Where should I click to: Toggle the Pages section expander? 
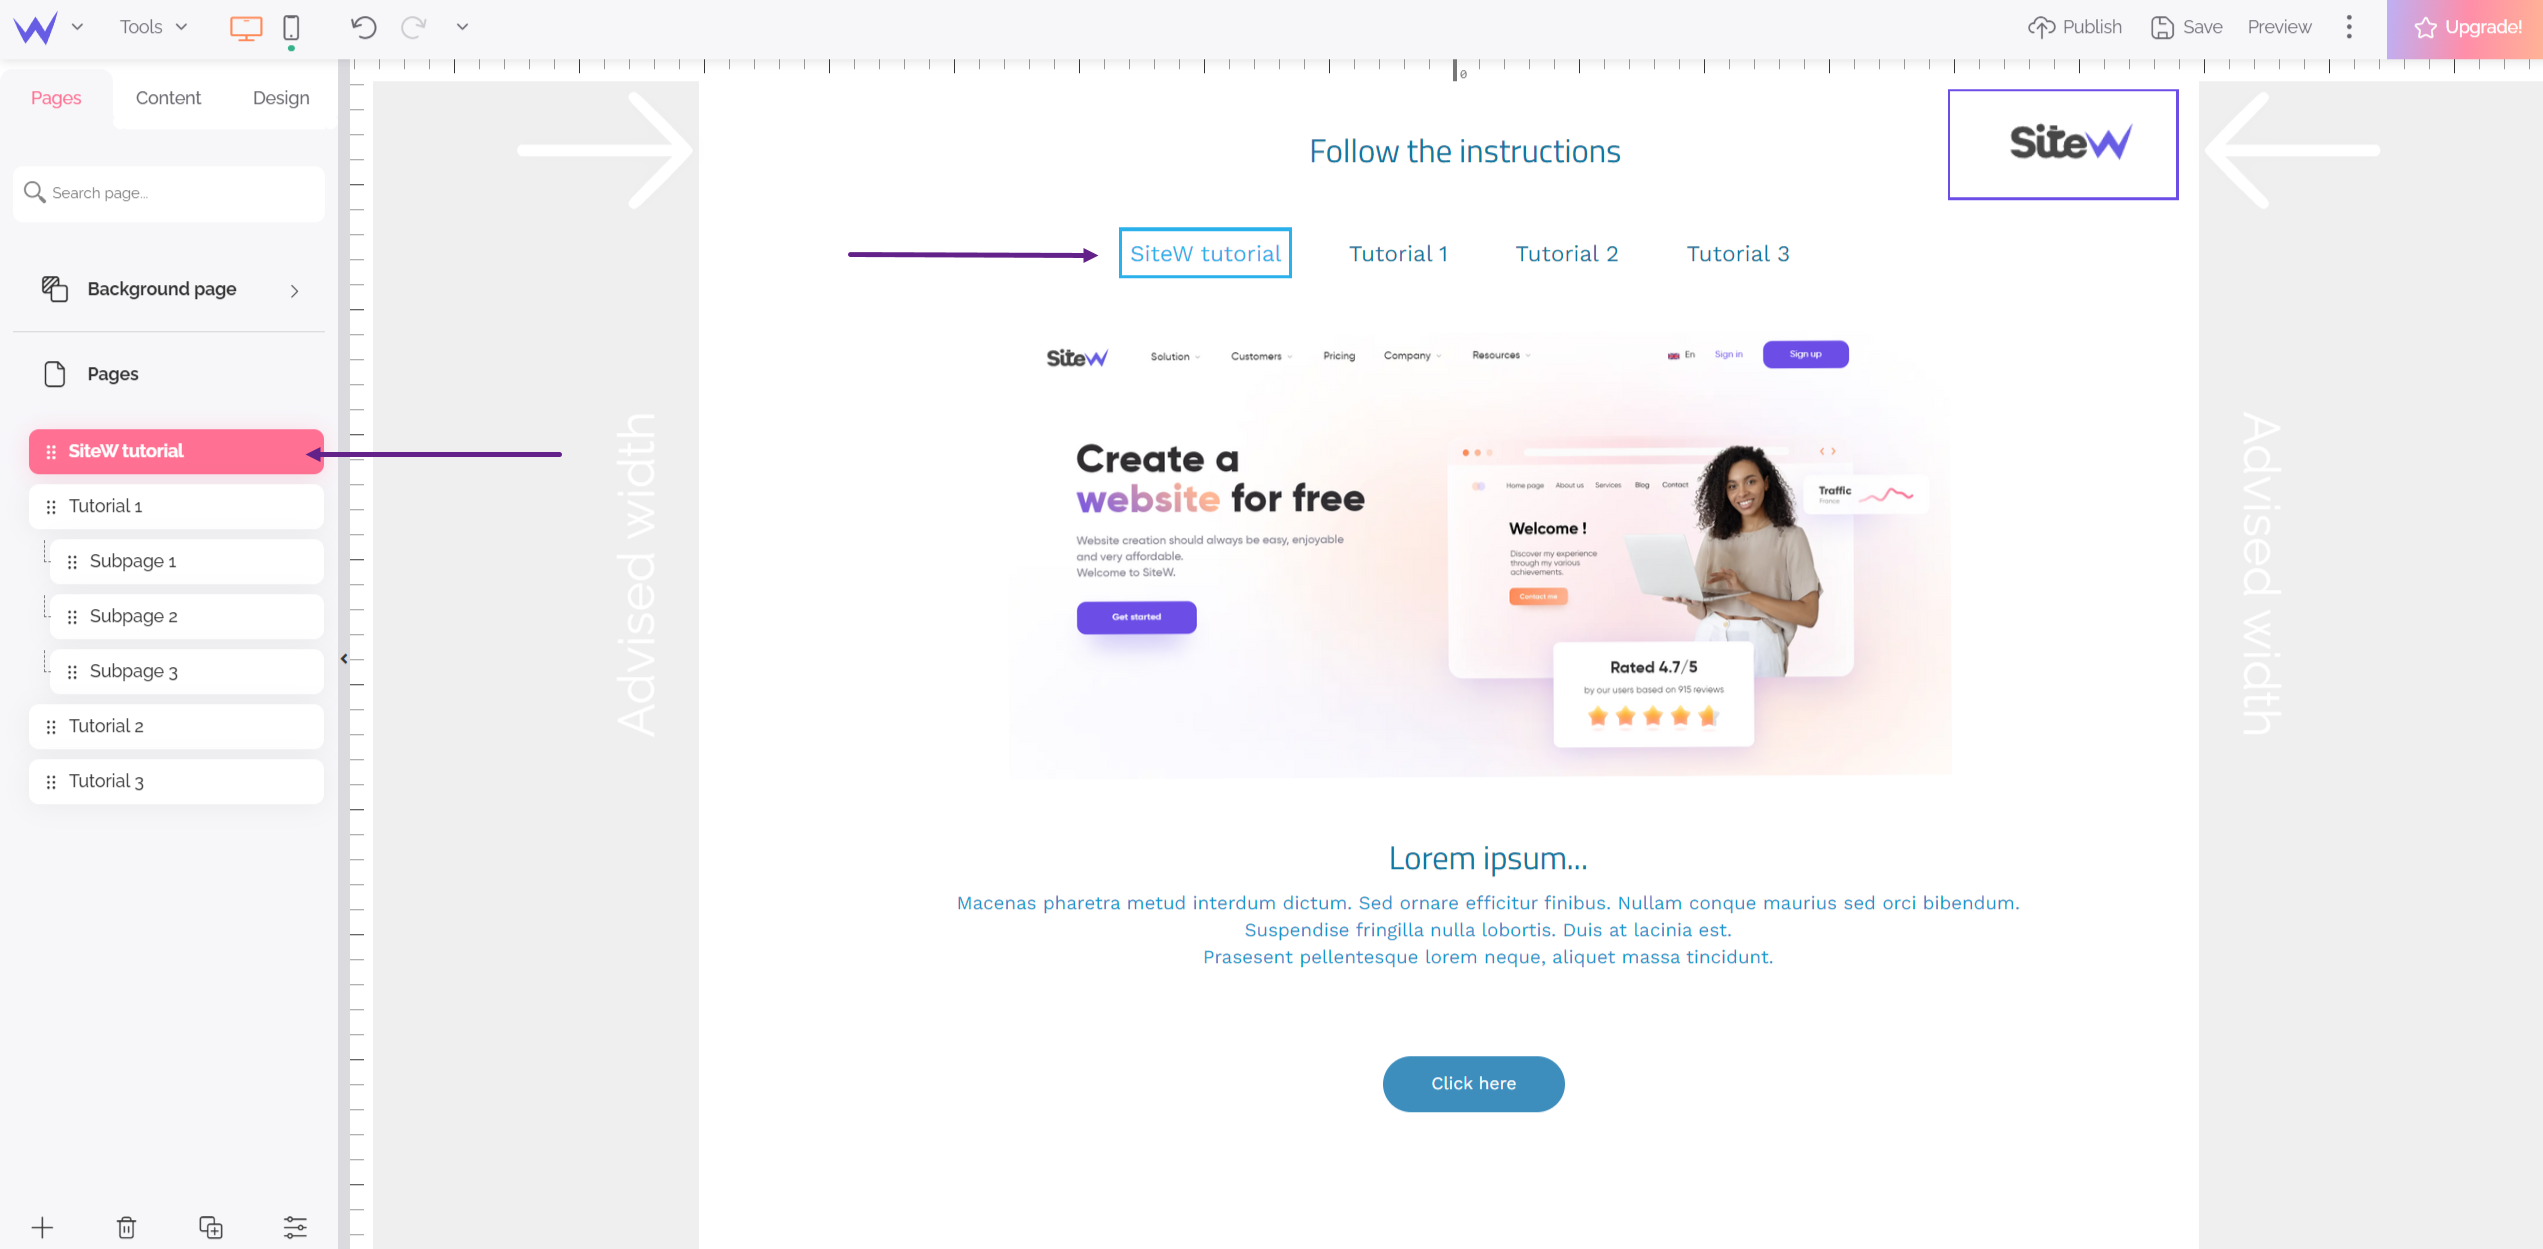pos(112,375)
